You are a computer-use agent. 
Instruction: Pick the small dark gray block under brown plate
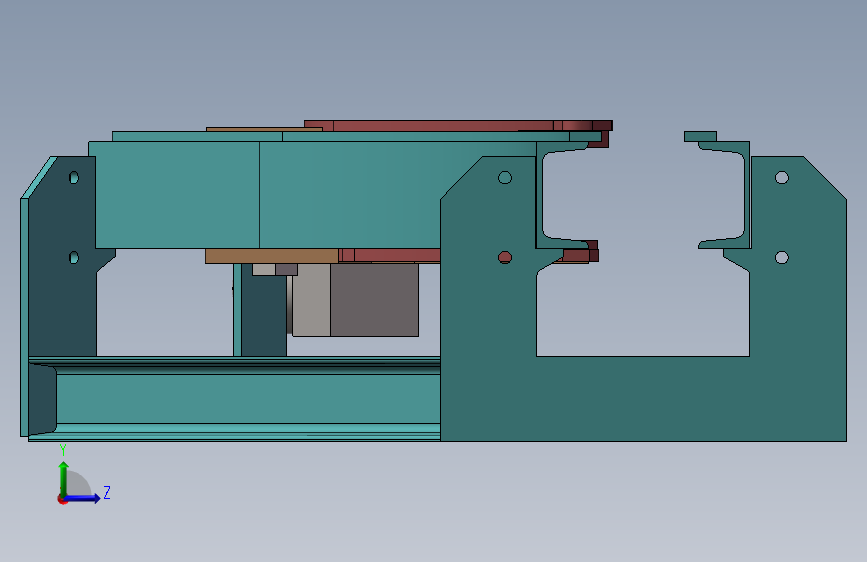[x=286, y=269]
